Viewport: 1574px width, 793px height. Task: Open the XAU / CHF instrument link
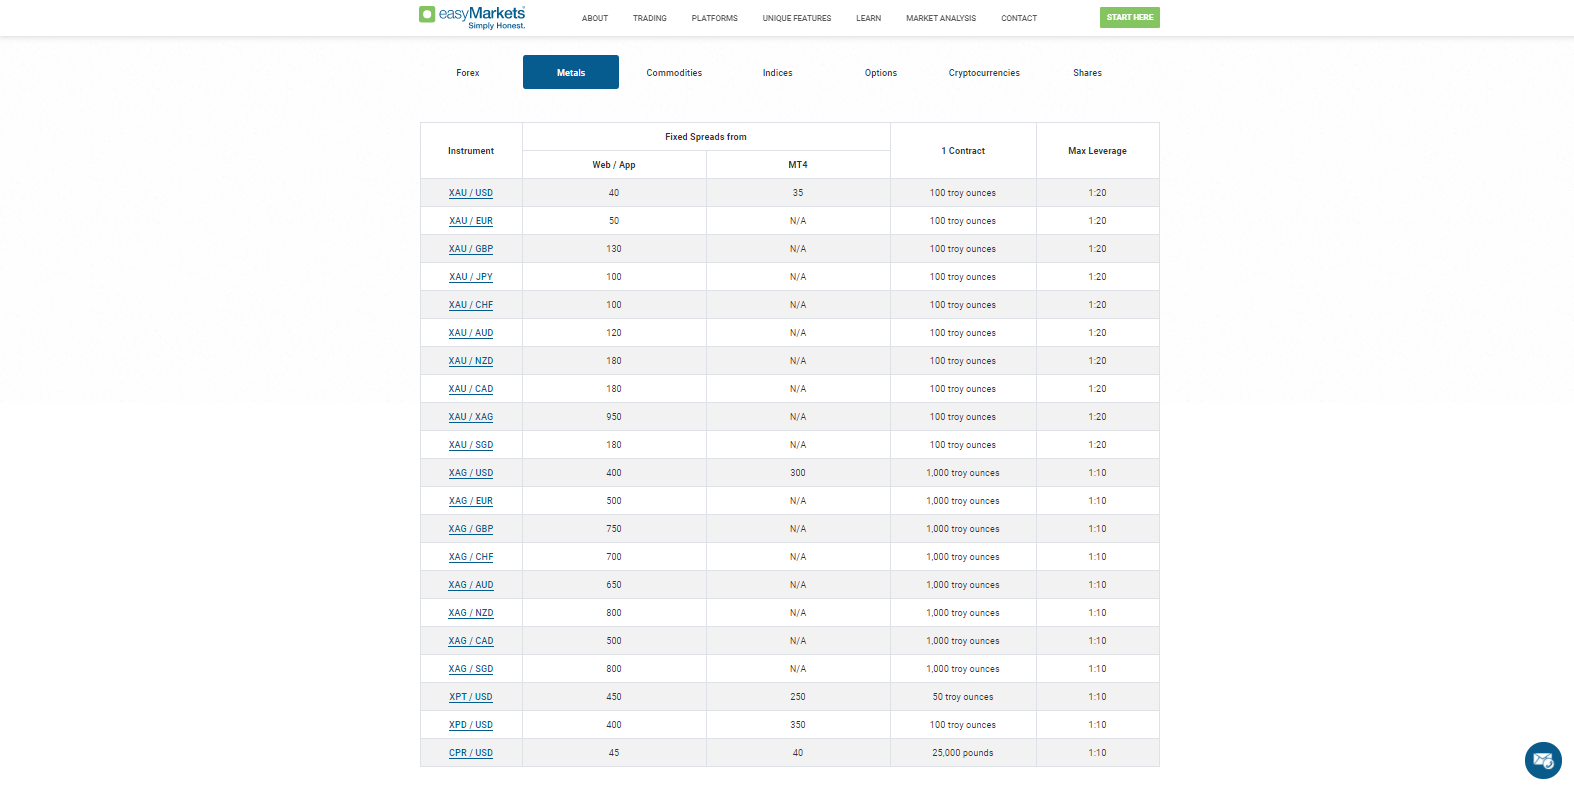tap(471, 305)
